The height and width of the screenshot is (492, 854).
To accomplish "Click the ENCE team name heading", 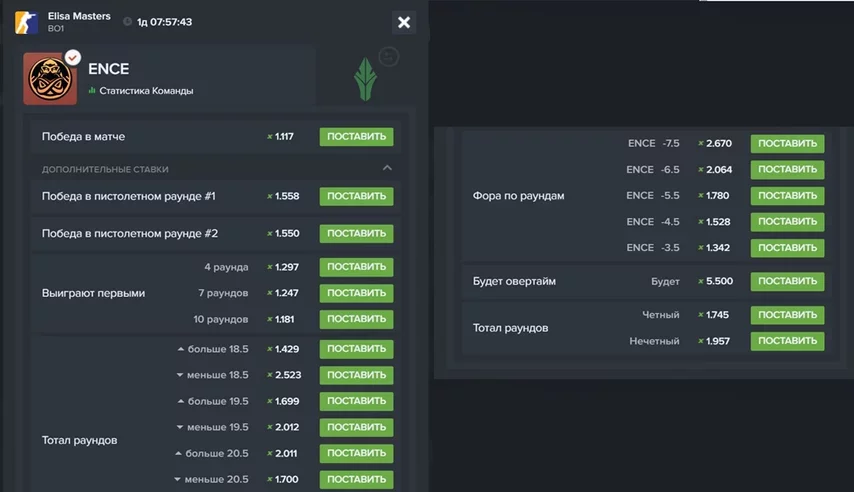I will 109,69.
